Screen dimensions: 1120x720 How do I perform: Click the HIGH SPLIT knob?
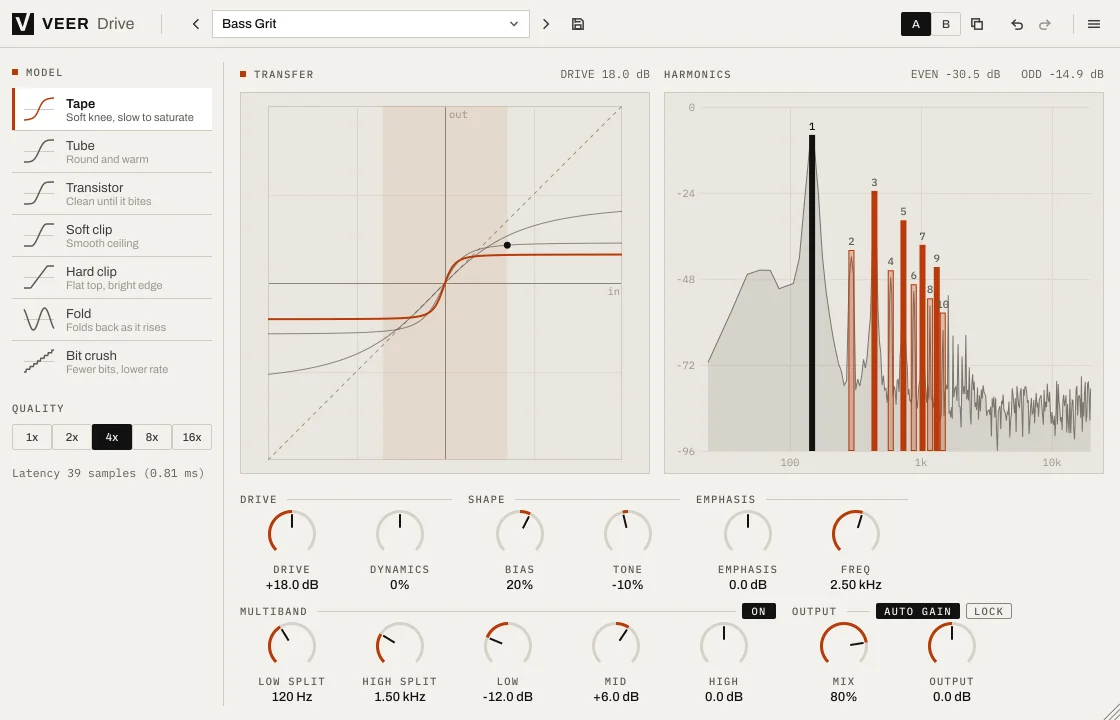(x=400, y=645)
